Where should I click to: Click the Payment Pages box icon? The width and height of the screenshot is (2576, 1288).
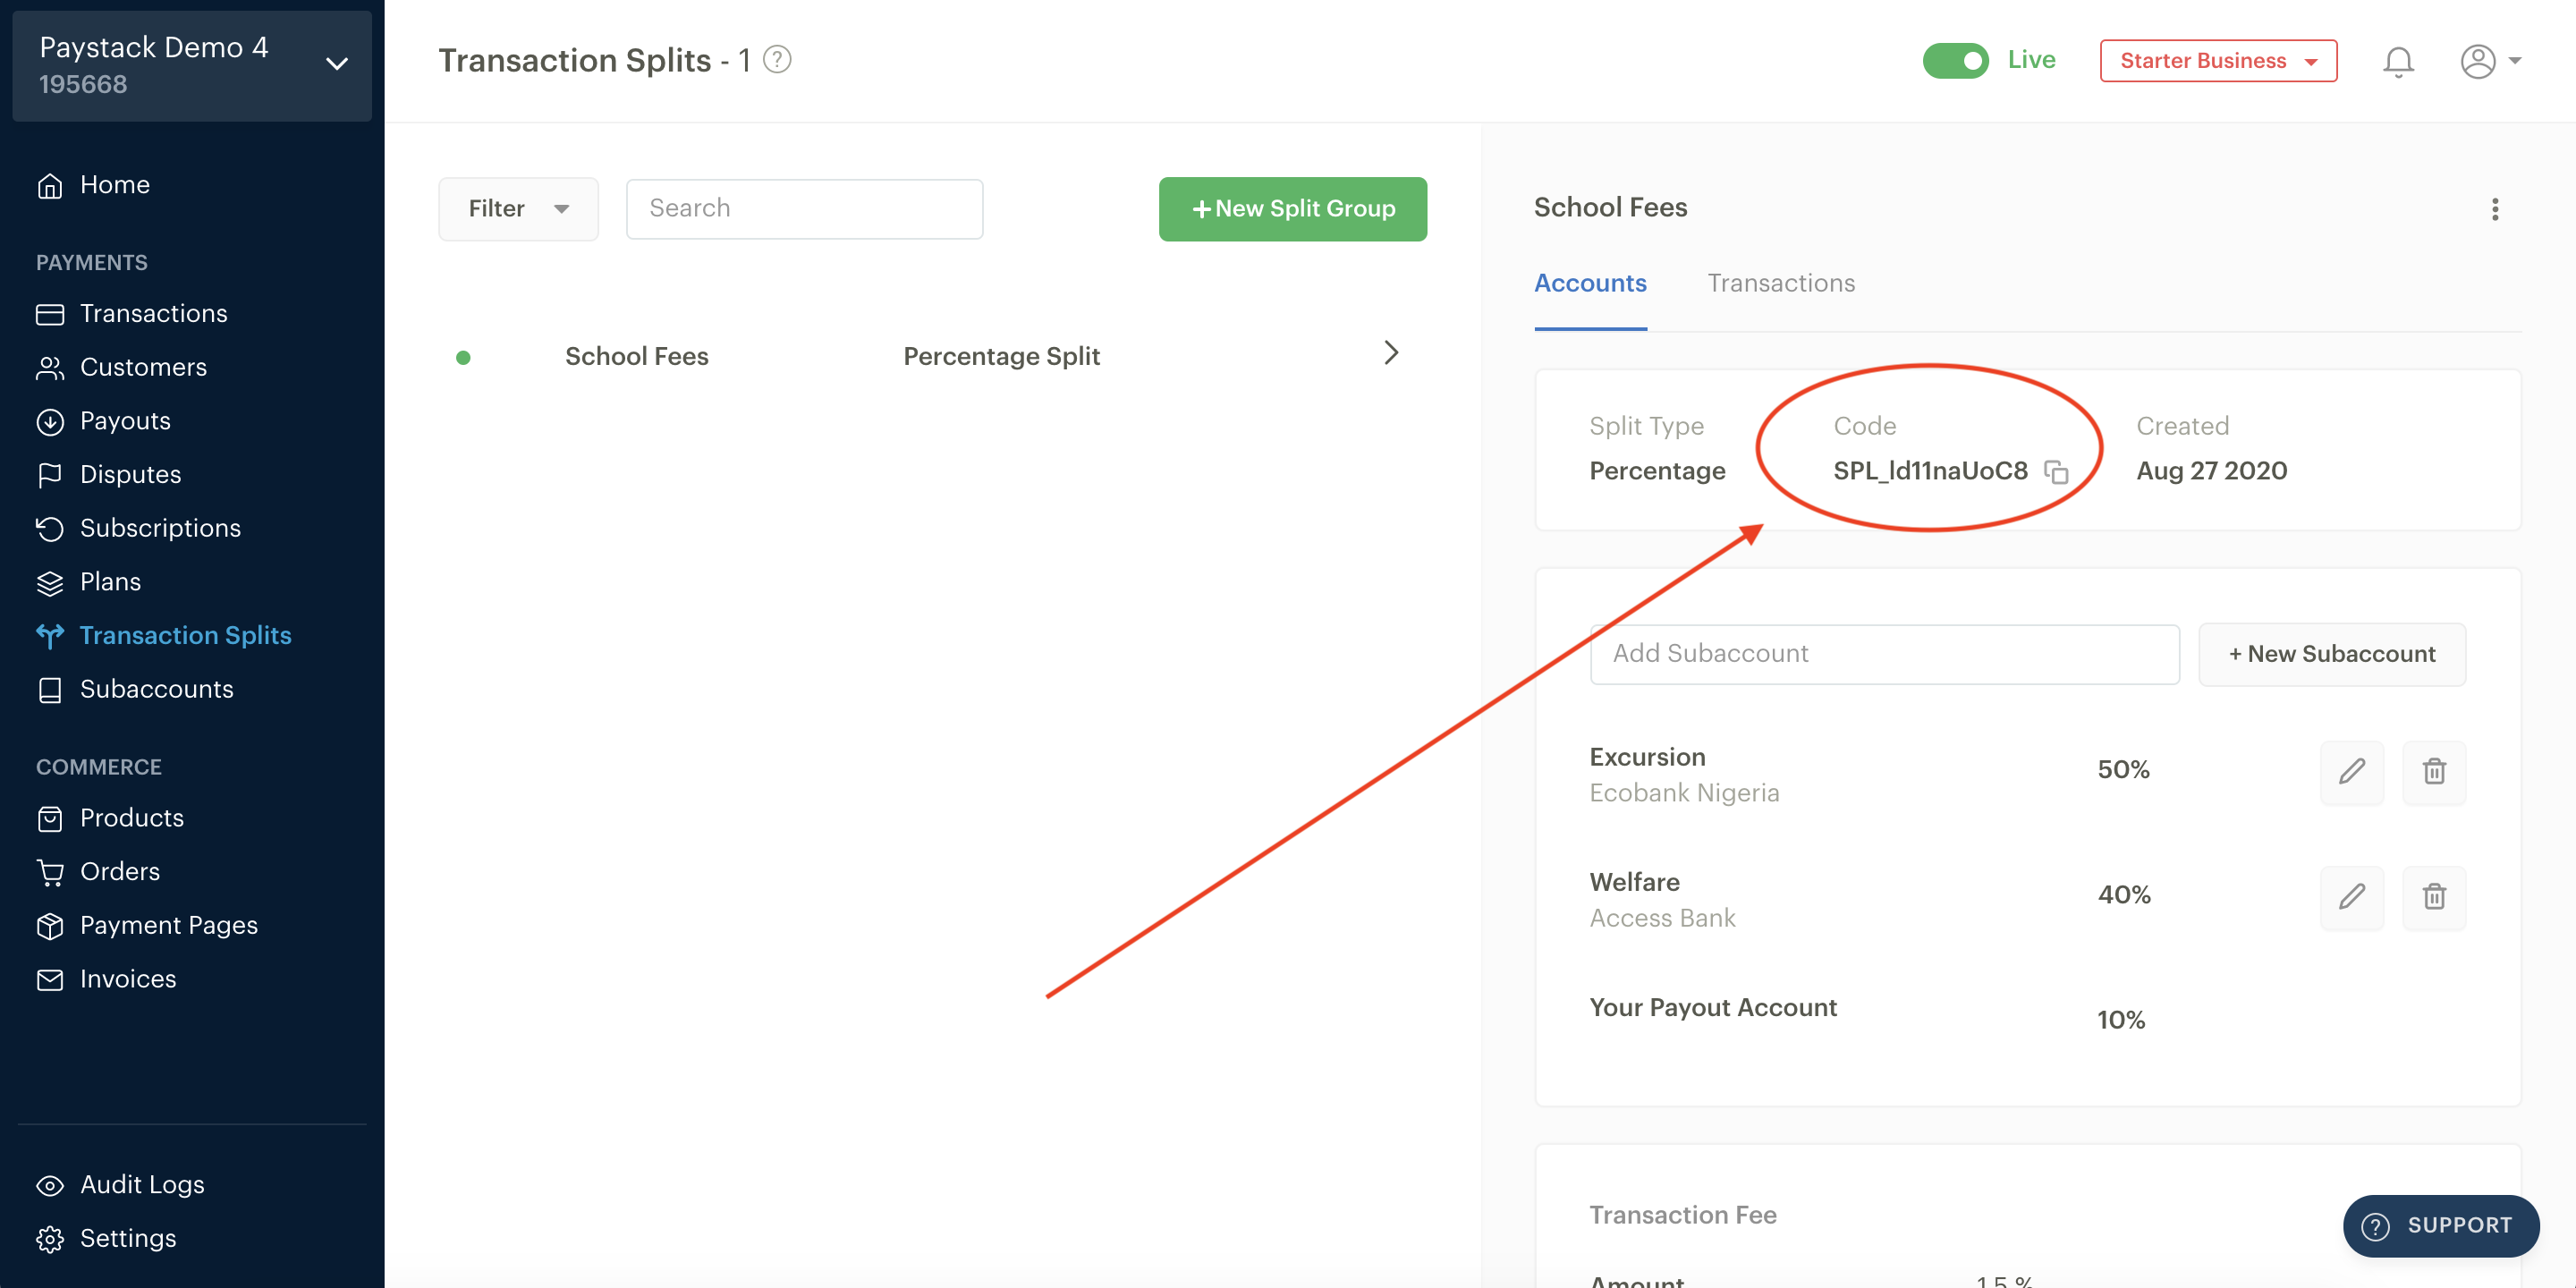coord(50,926)
